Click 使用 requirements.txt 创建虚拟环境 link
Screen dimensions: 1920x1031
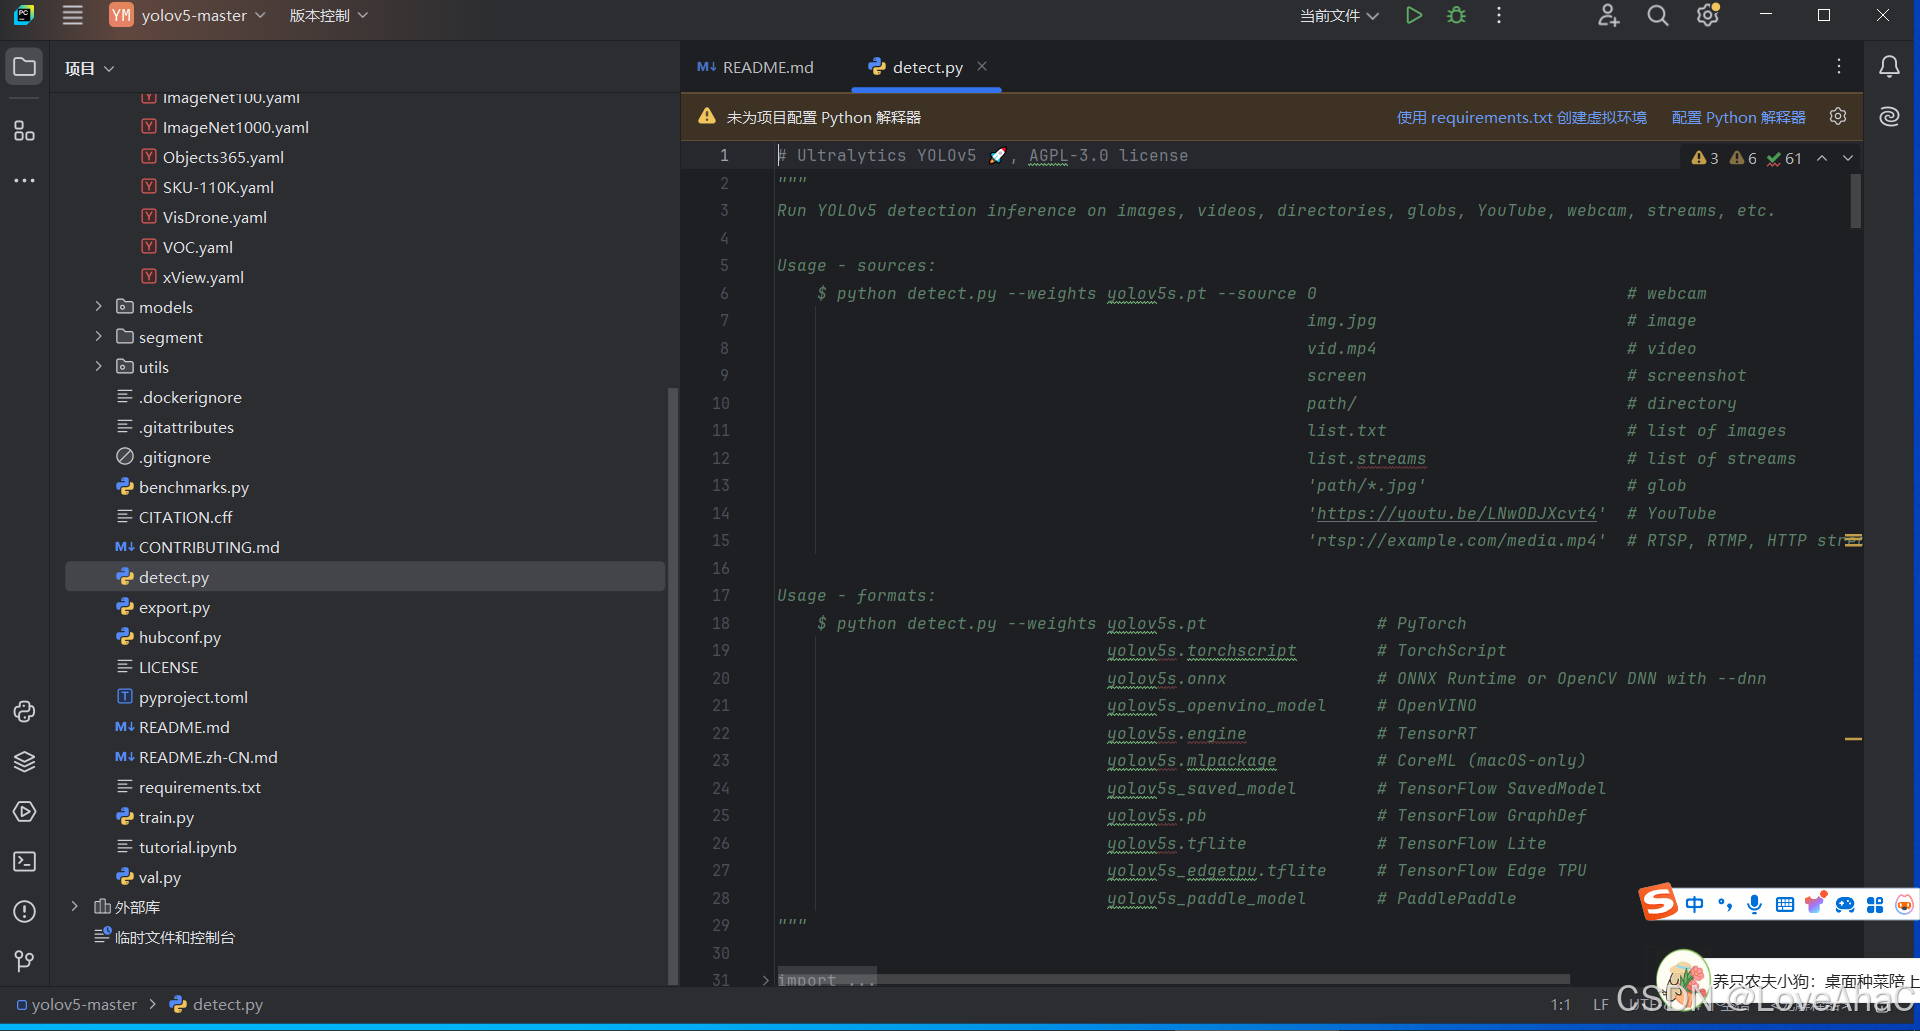coord(1521,117)
